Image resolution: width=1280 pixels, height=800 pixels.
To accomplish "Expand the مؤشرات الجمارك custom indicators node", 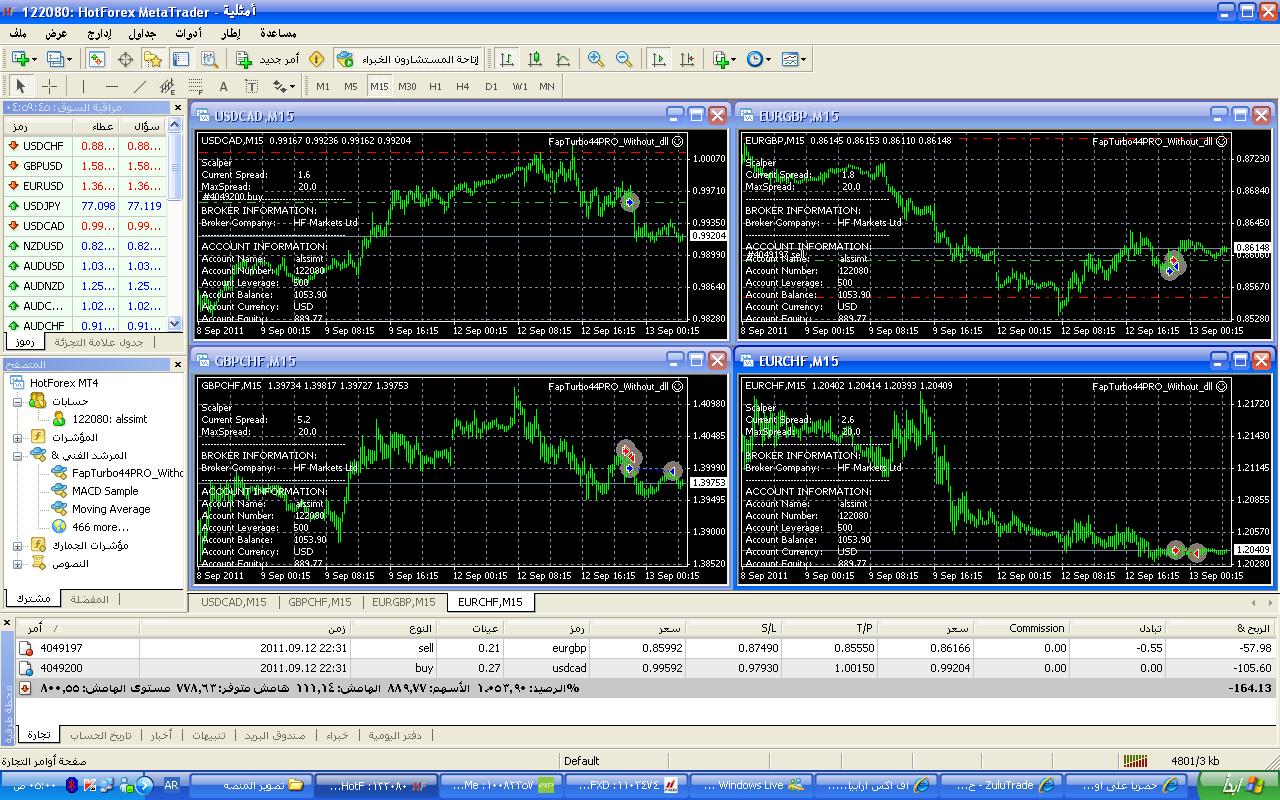I will tap(18, 545).
